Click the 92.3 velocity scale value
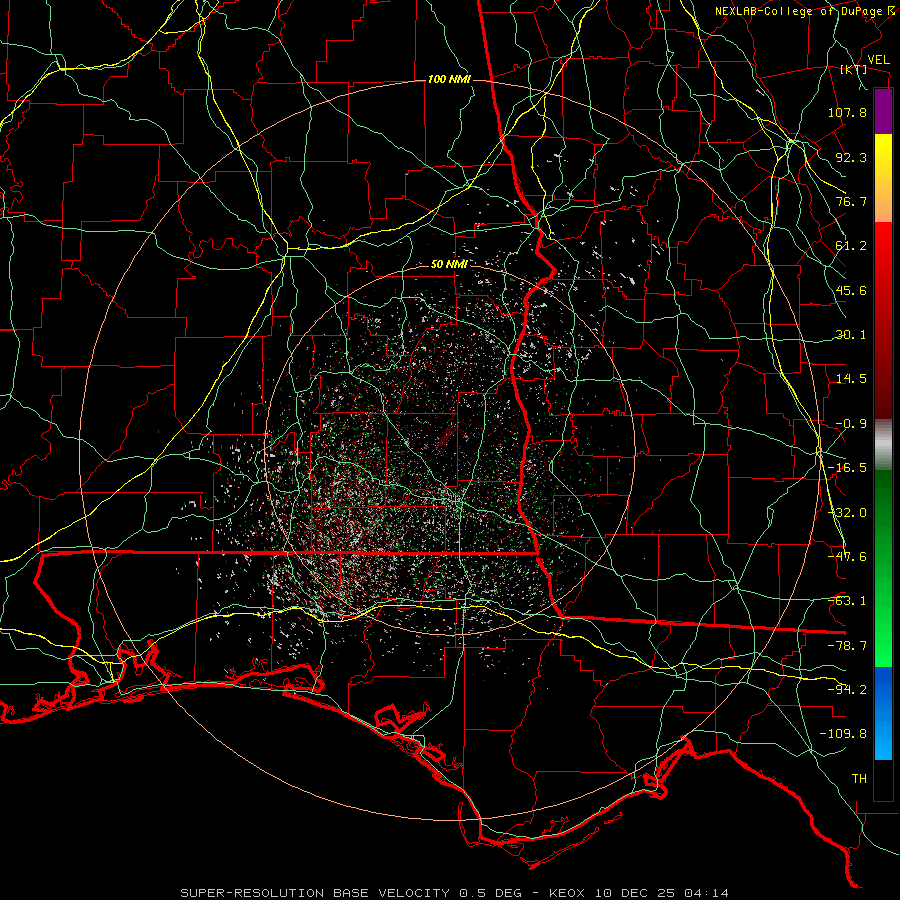Image resolution: width=900 pixels, height=900 pixels. 851,157
